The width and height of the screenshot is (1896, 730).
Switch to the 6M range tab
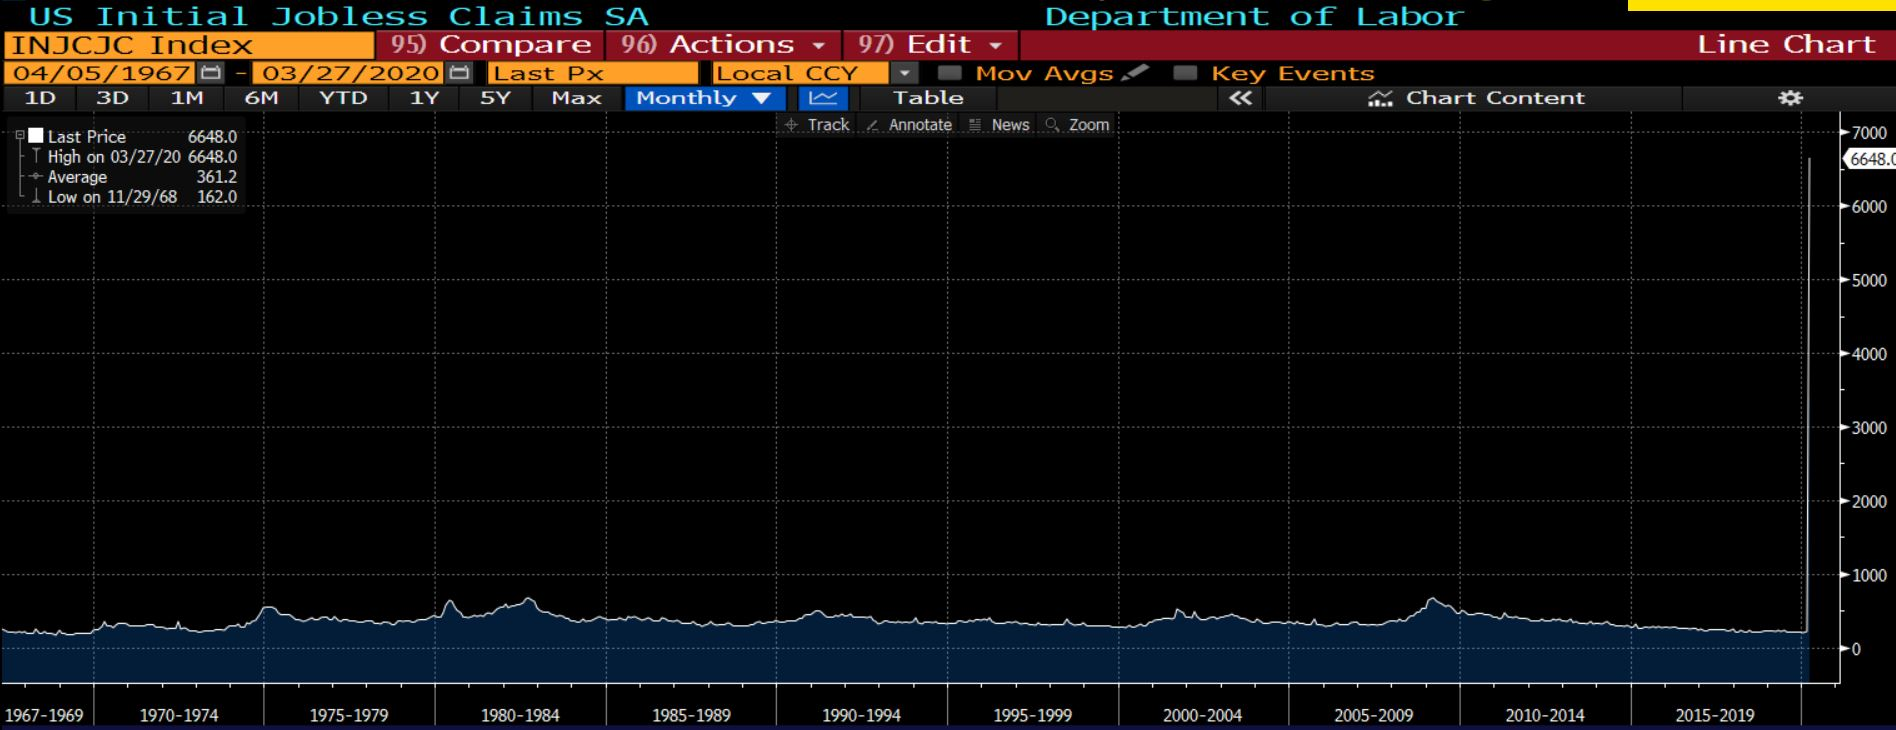coord(261,98)
